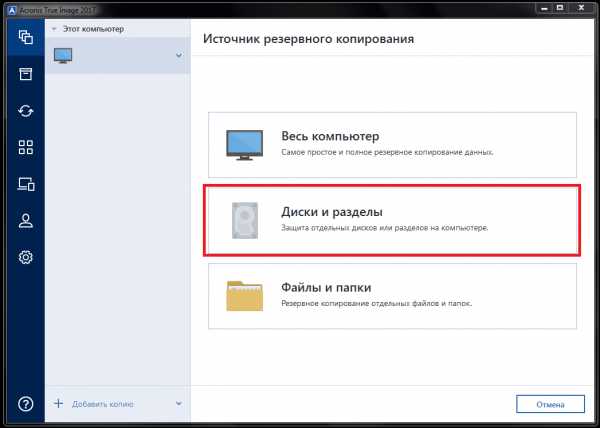Click the folder icon for "Файлы и папки"
The image size is (600, 428).
click(x=244, y=295)
